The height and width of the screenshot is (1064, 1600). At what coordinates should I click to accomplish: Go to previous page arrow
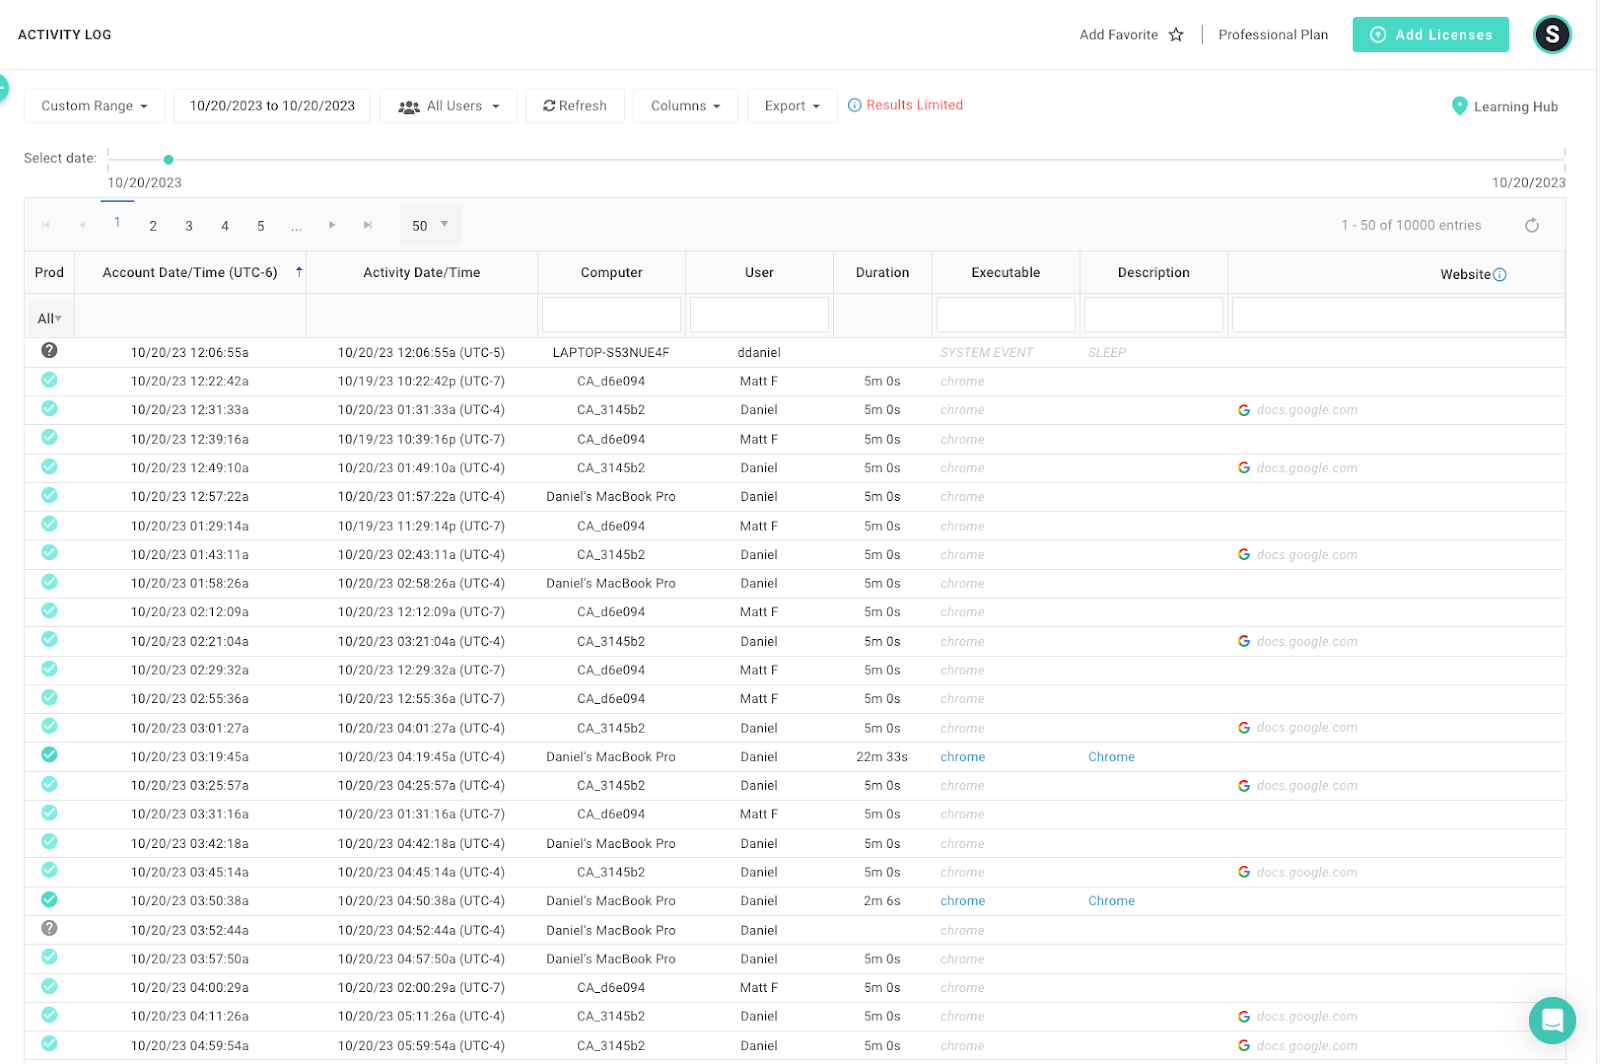pyautogui.click(x=82, y=226)
